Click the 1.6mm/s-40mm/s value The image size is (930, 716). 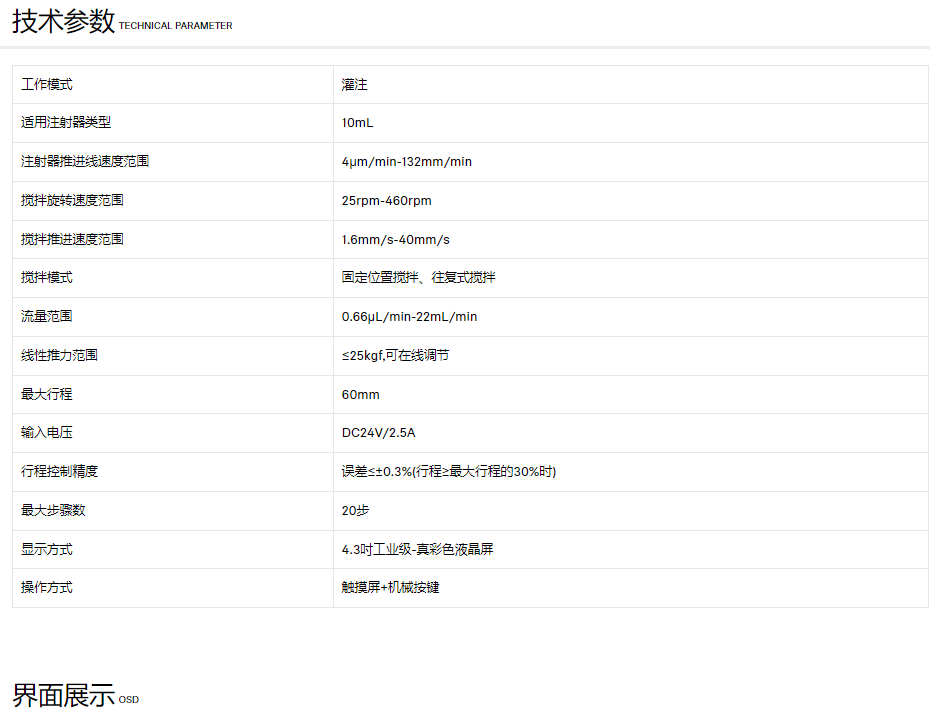pos(395,239)
